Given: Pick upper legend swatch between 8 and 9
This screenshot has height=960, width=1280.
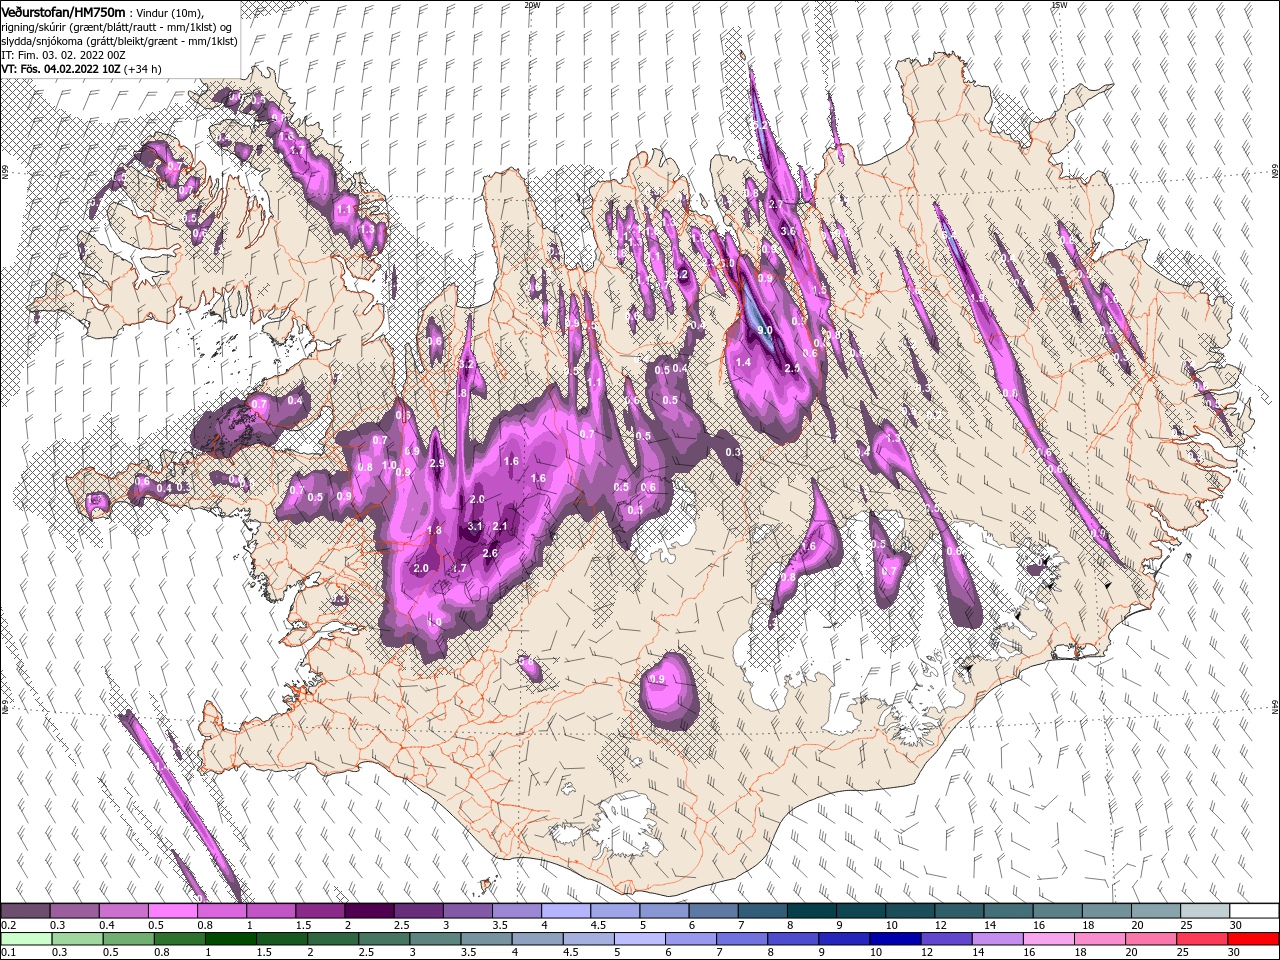Looking at the screenshot, I should (812, 911).
